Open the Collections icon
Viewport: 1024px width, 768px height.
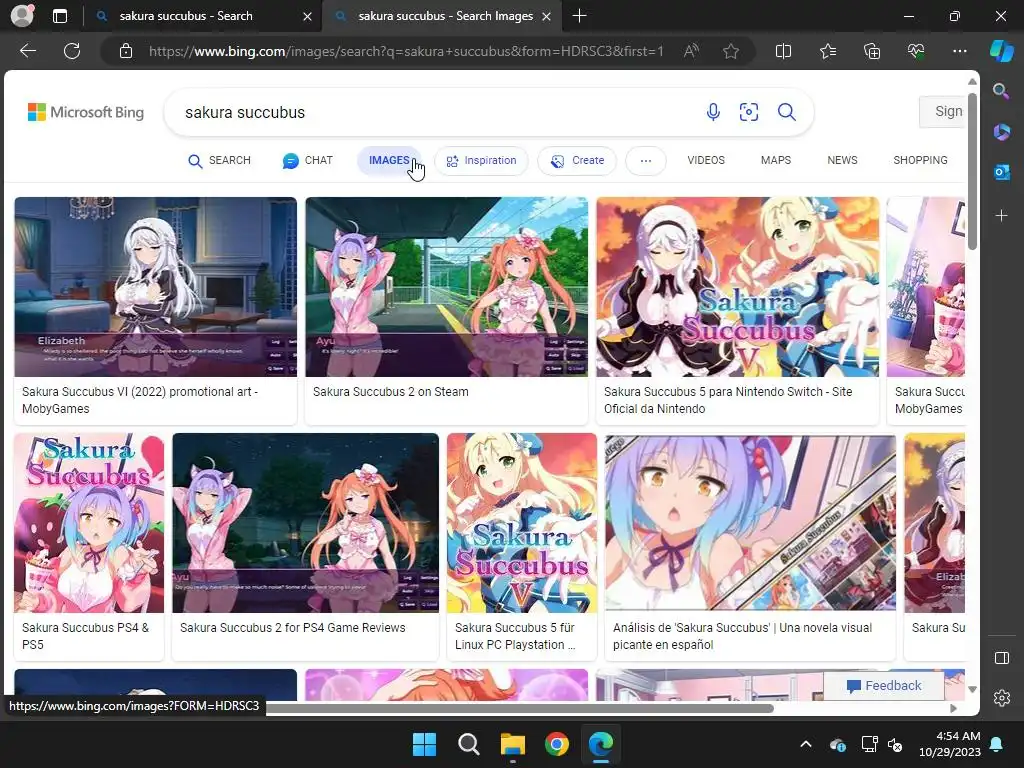[x=872, y=51]
